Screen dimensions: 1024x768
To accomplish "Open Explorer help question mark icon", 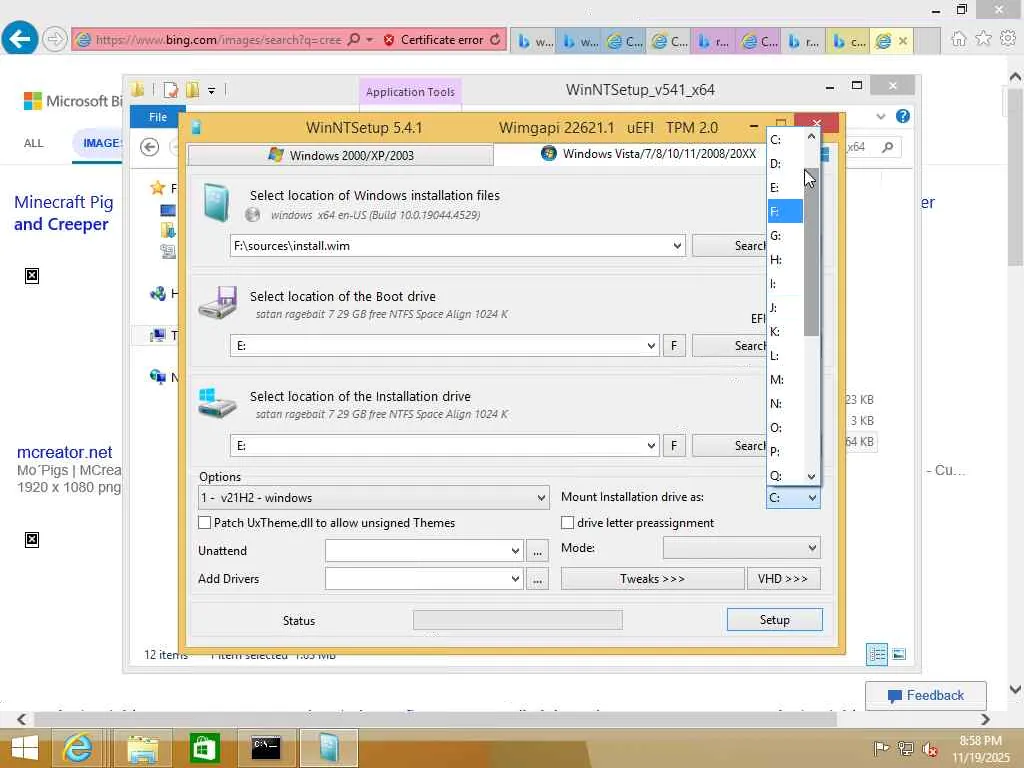I will [903, 116].
